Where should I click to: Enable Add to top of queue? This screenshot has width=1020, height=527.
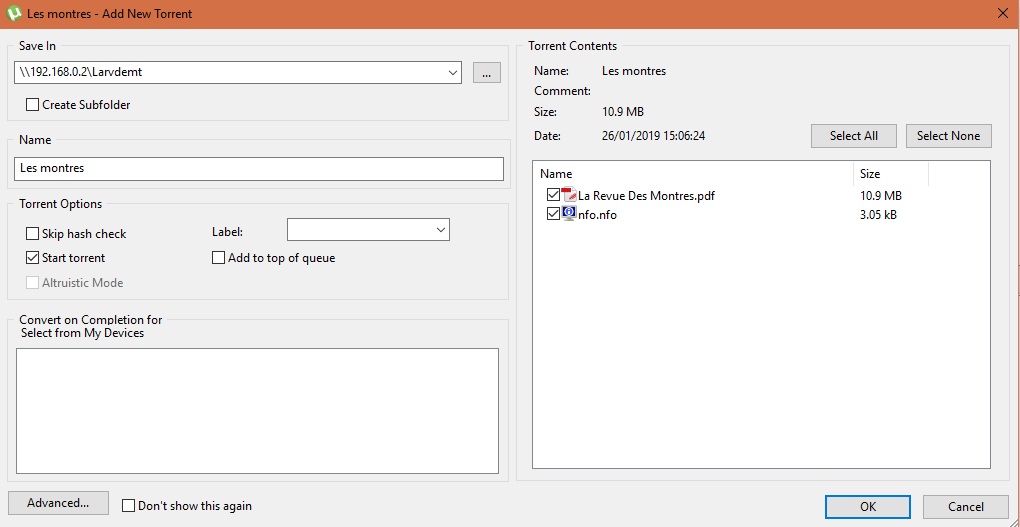[219, 258]
